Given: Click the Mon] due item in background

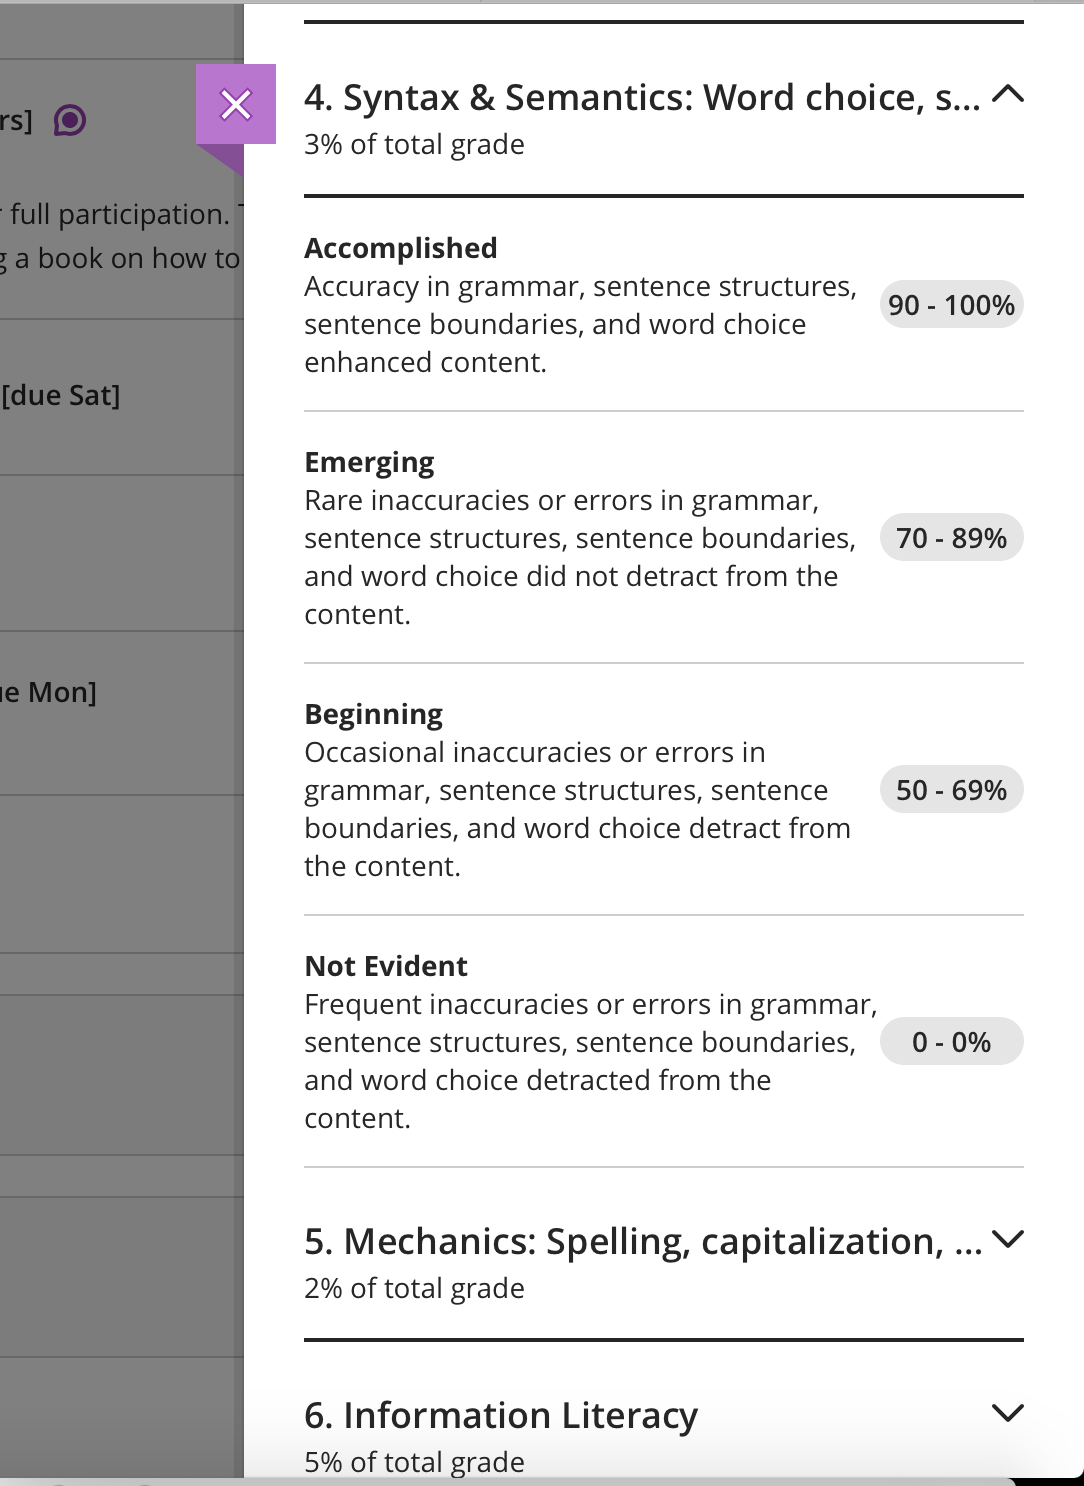Looking at the screenshot, I should (x=49, y=692).
